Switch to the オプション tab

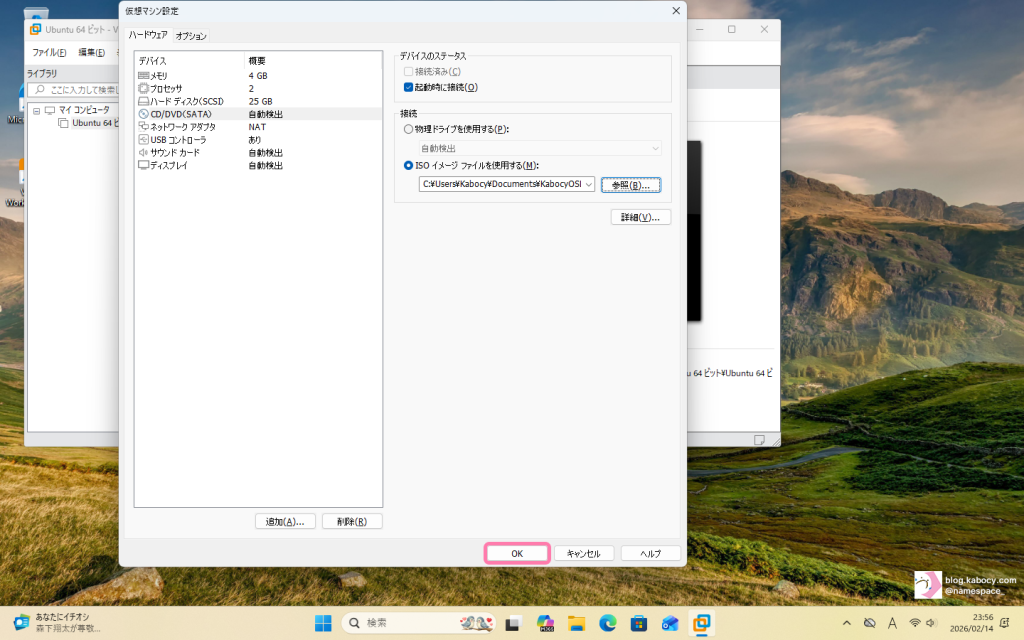point(191,36)
